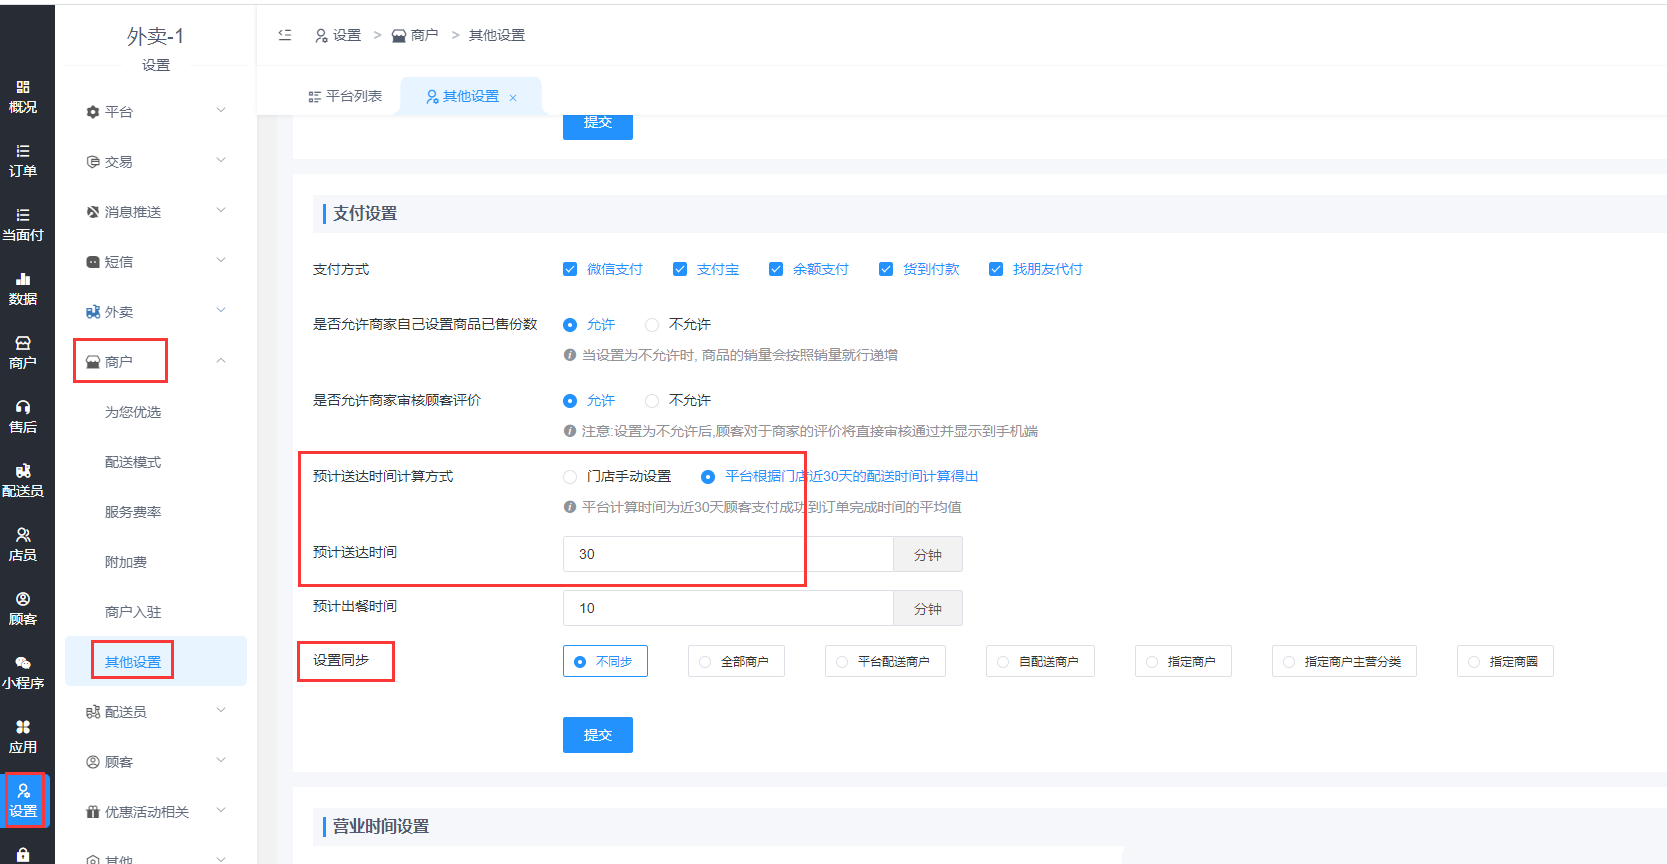The height and width of the screenshot is (864, 1667).
Task: Click the menu collapse icon in header
Action: (285, 35)
